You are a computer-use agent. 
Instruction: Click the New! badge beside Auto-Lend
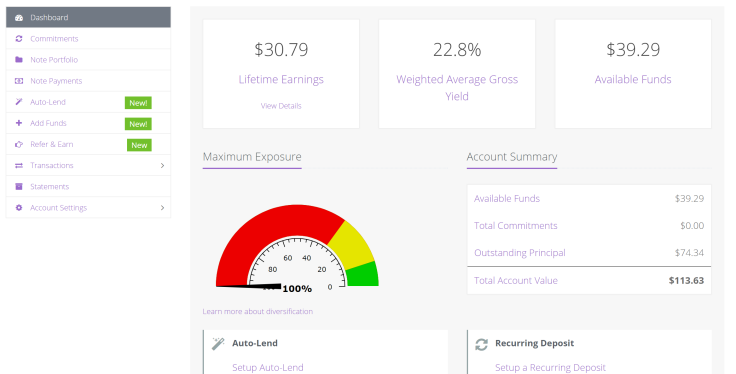(x=138, y=103)
